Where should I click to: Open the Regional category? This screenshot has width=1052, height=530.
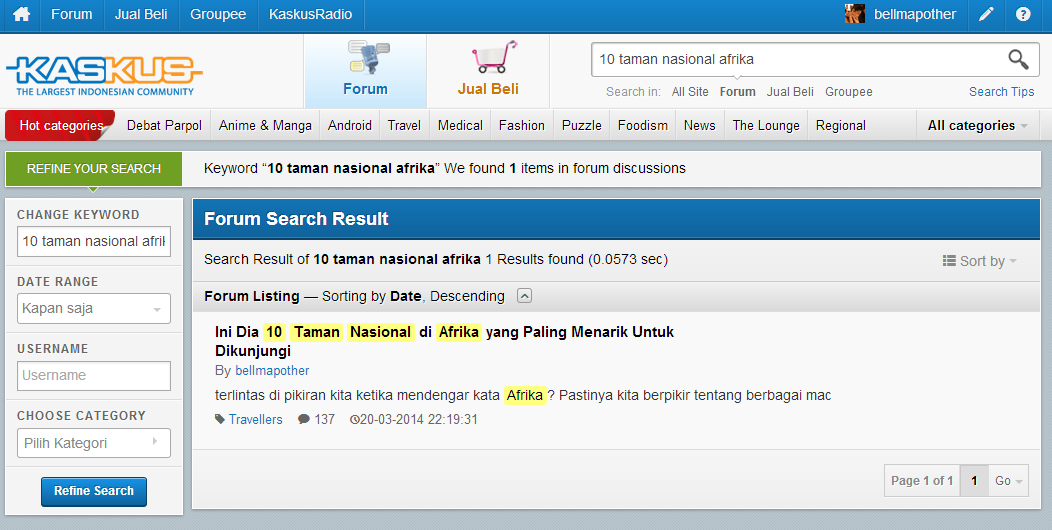point(841,125)
